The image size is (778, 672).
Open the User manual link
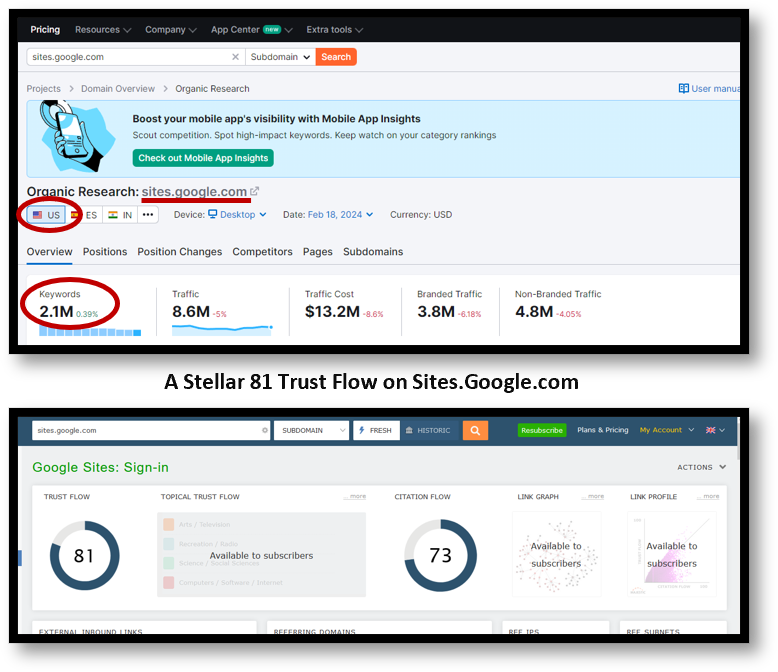[x=709, y=89]
